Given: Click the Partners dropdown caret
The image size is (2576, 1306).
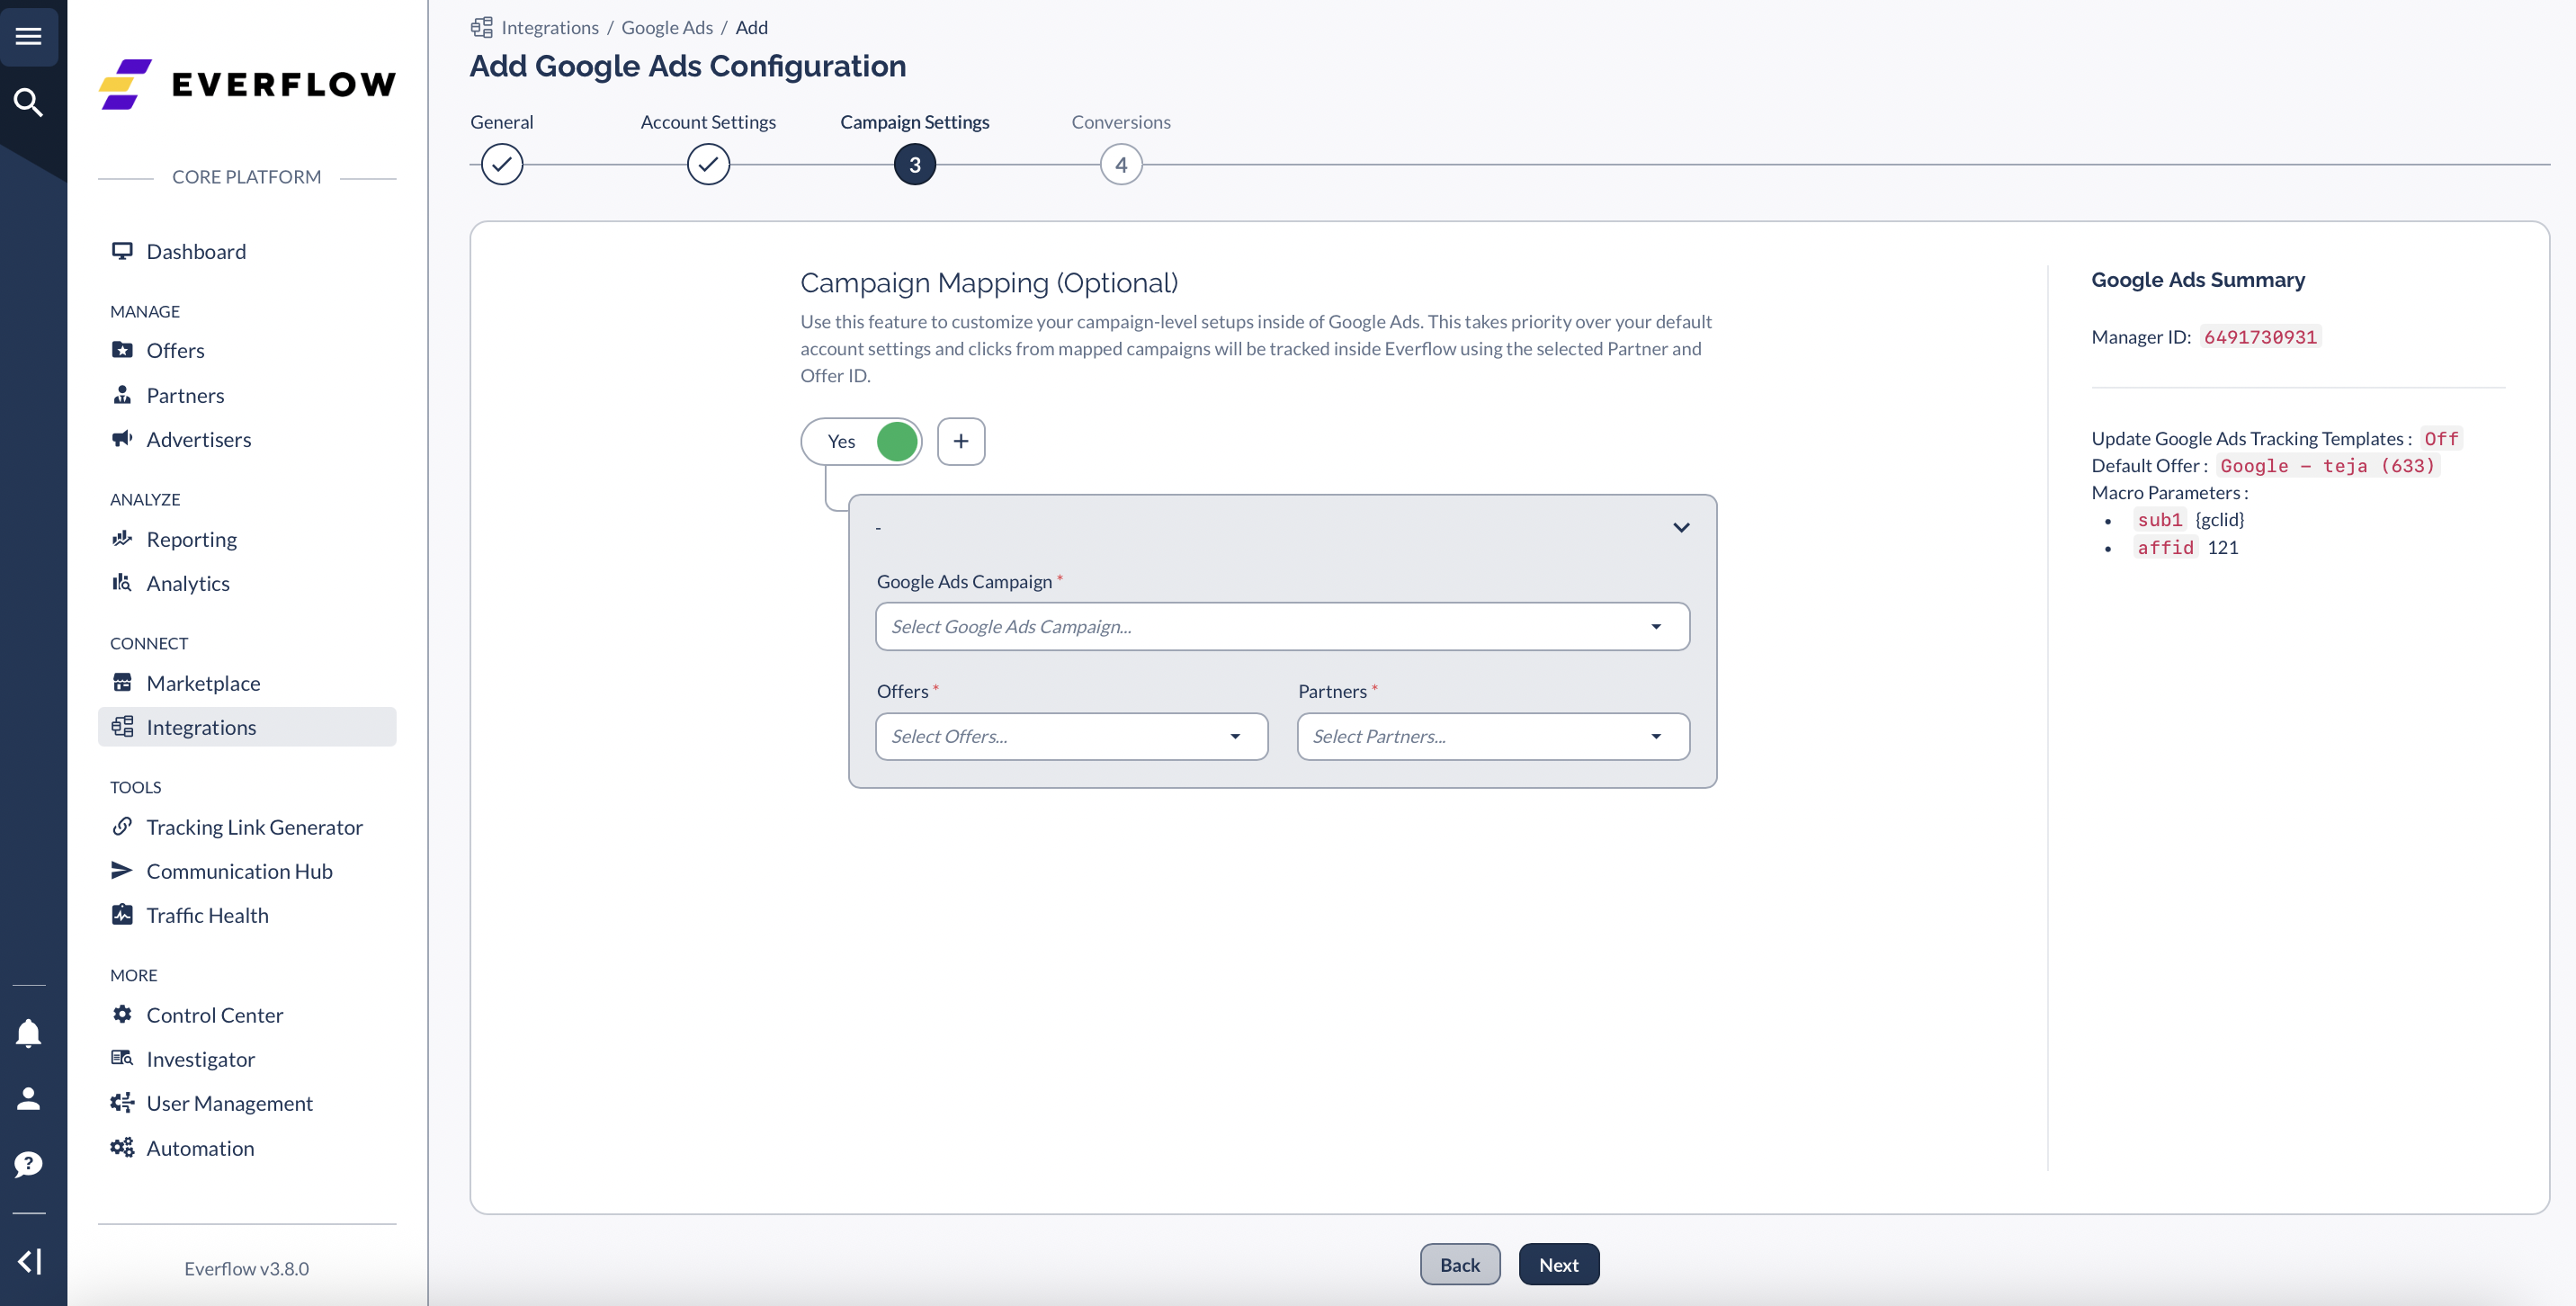Looking at the screenshot, I should coord(1656,737).
